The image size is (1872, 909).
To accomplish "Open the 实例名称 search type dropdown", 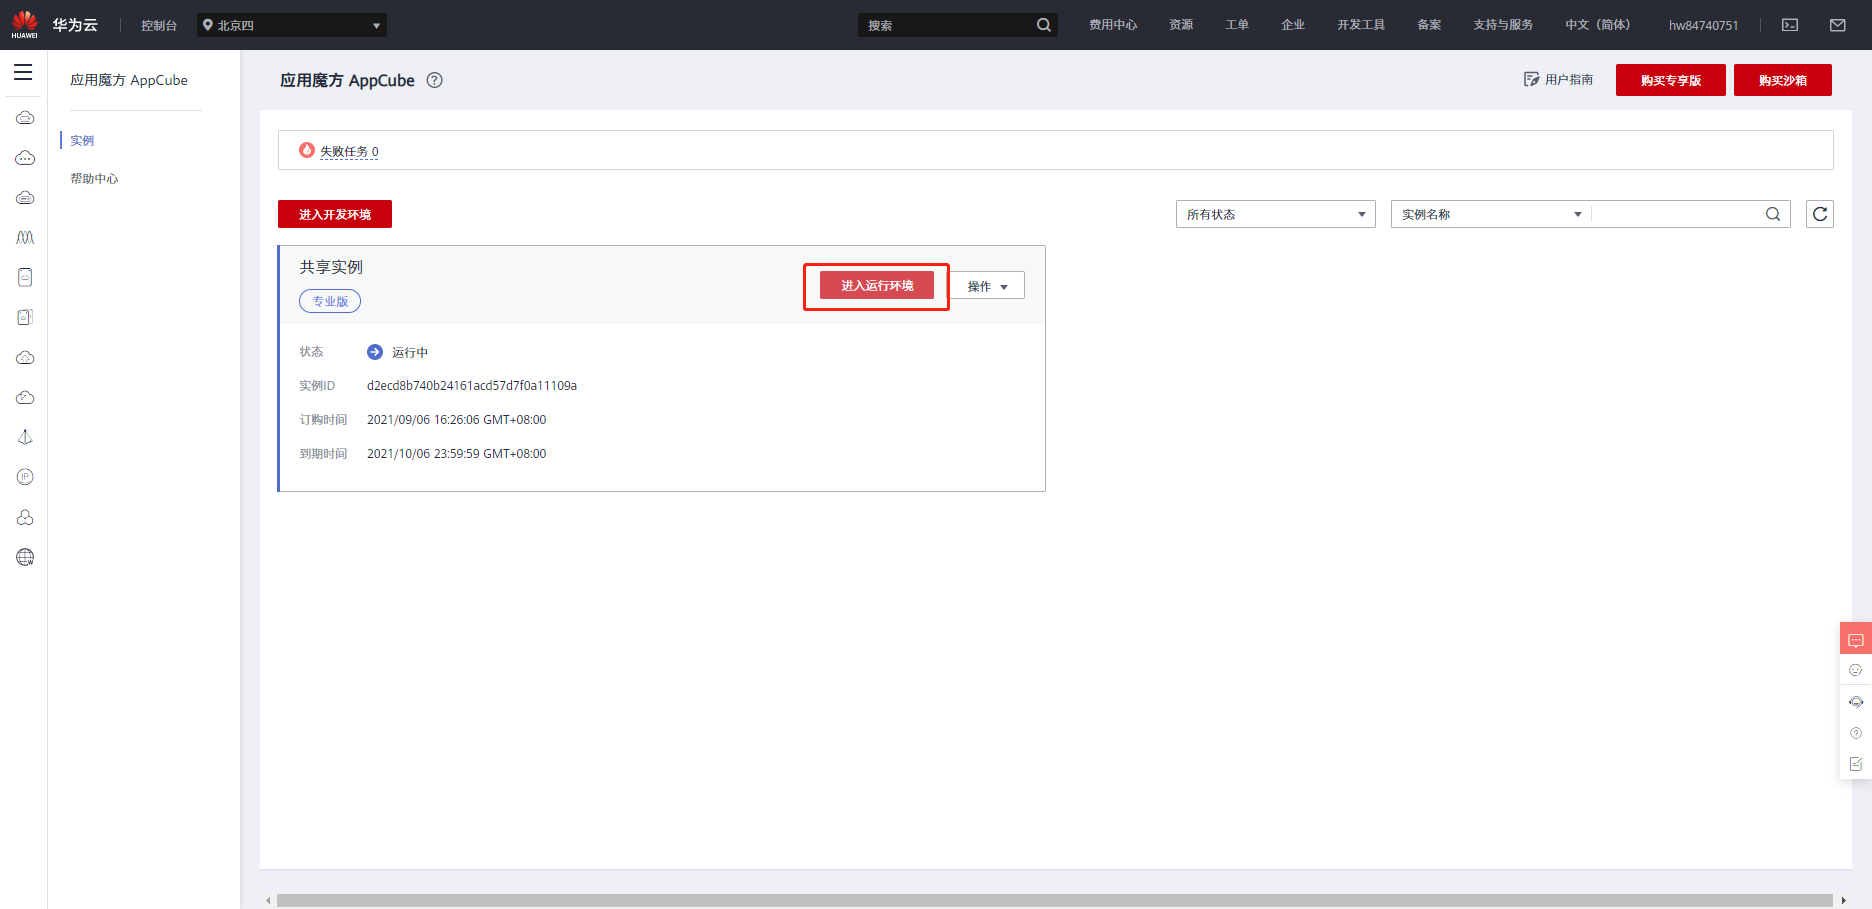I will (1491, 214).
